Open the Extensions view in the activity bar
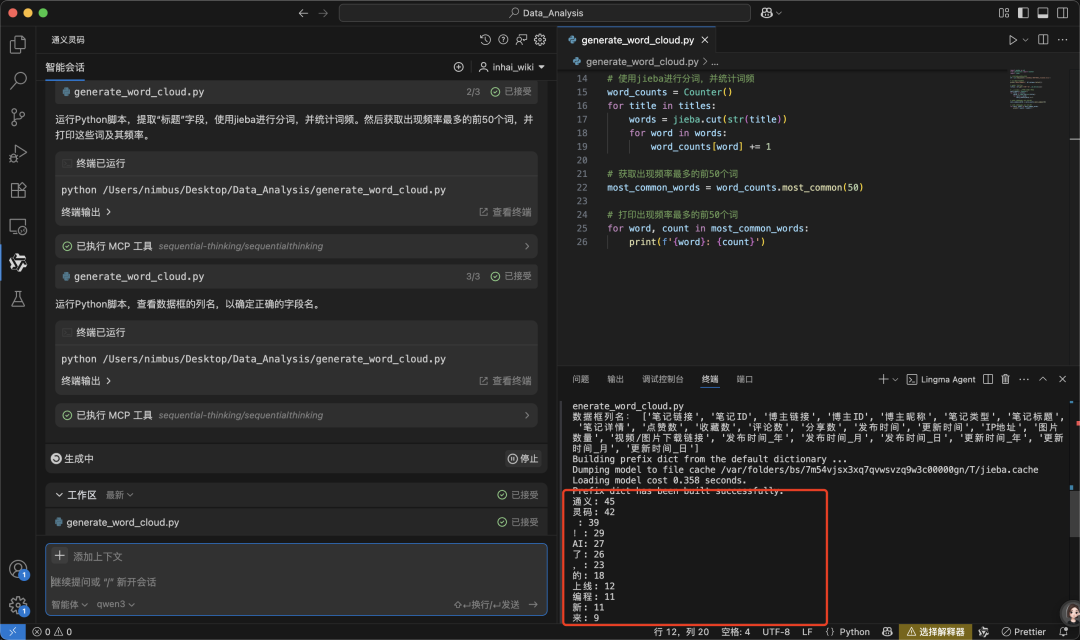Image resolution: width=1080 pixels, height=640 pixels. 17,190
